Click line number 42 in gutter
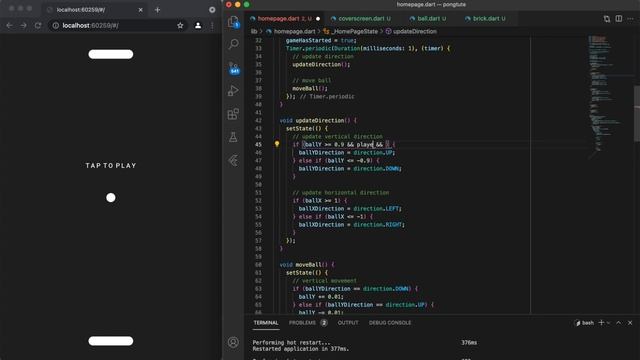The width and height of the screenshot is (640, 360). tap(258, 120)
